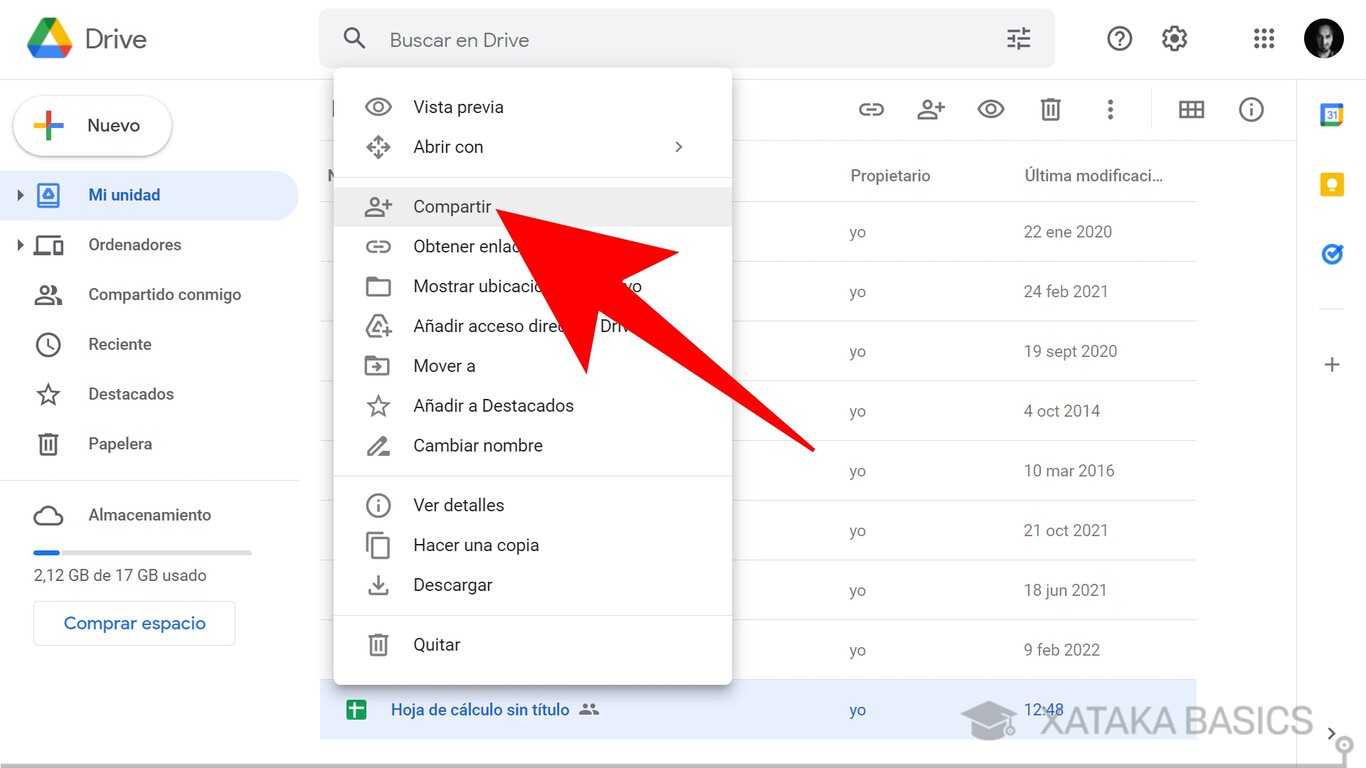Open the three-dot more actions menu
The height and width of the screenshot is (768, 1366).
pos(1110,110)
